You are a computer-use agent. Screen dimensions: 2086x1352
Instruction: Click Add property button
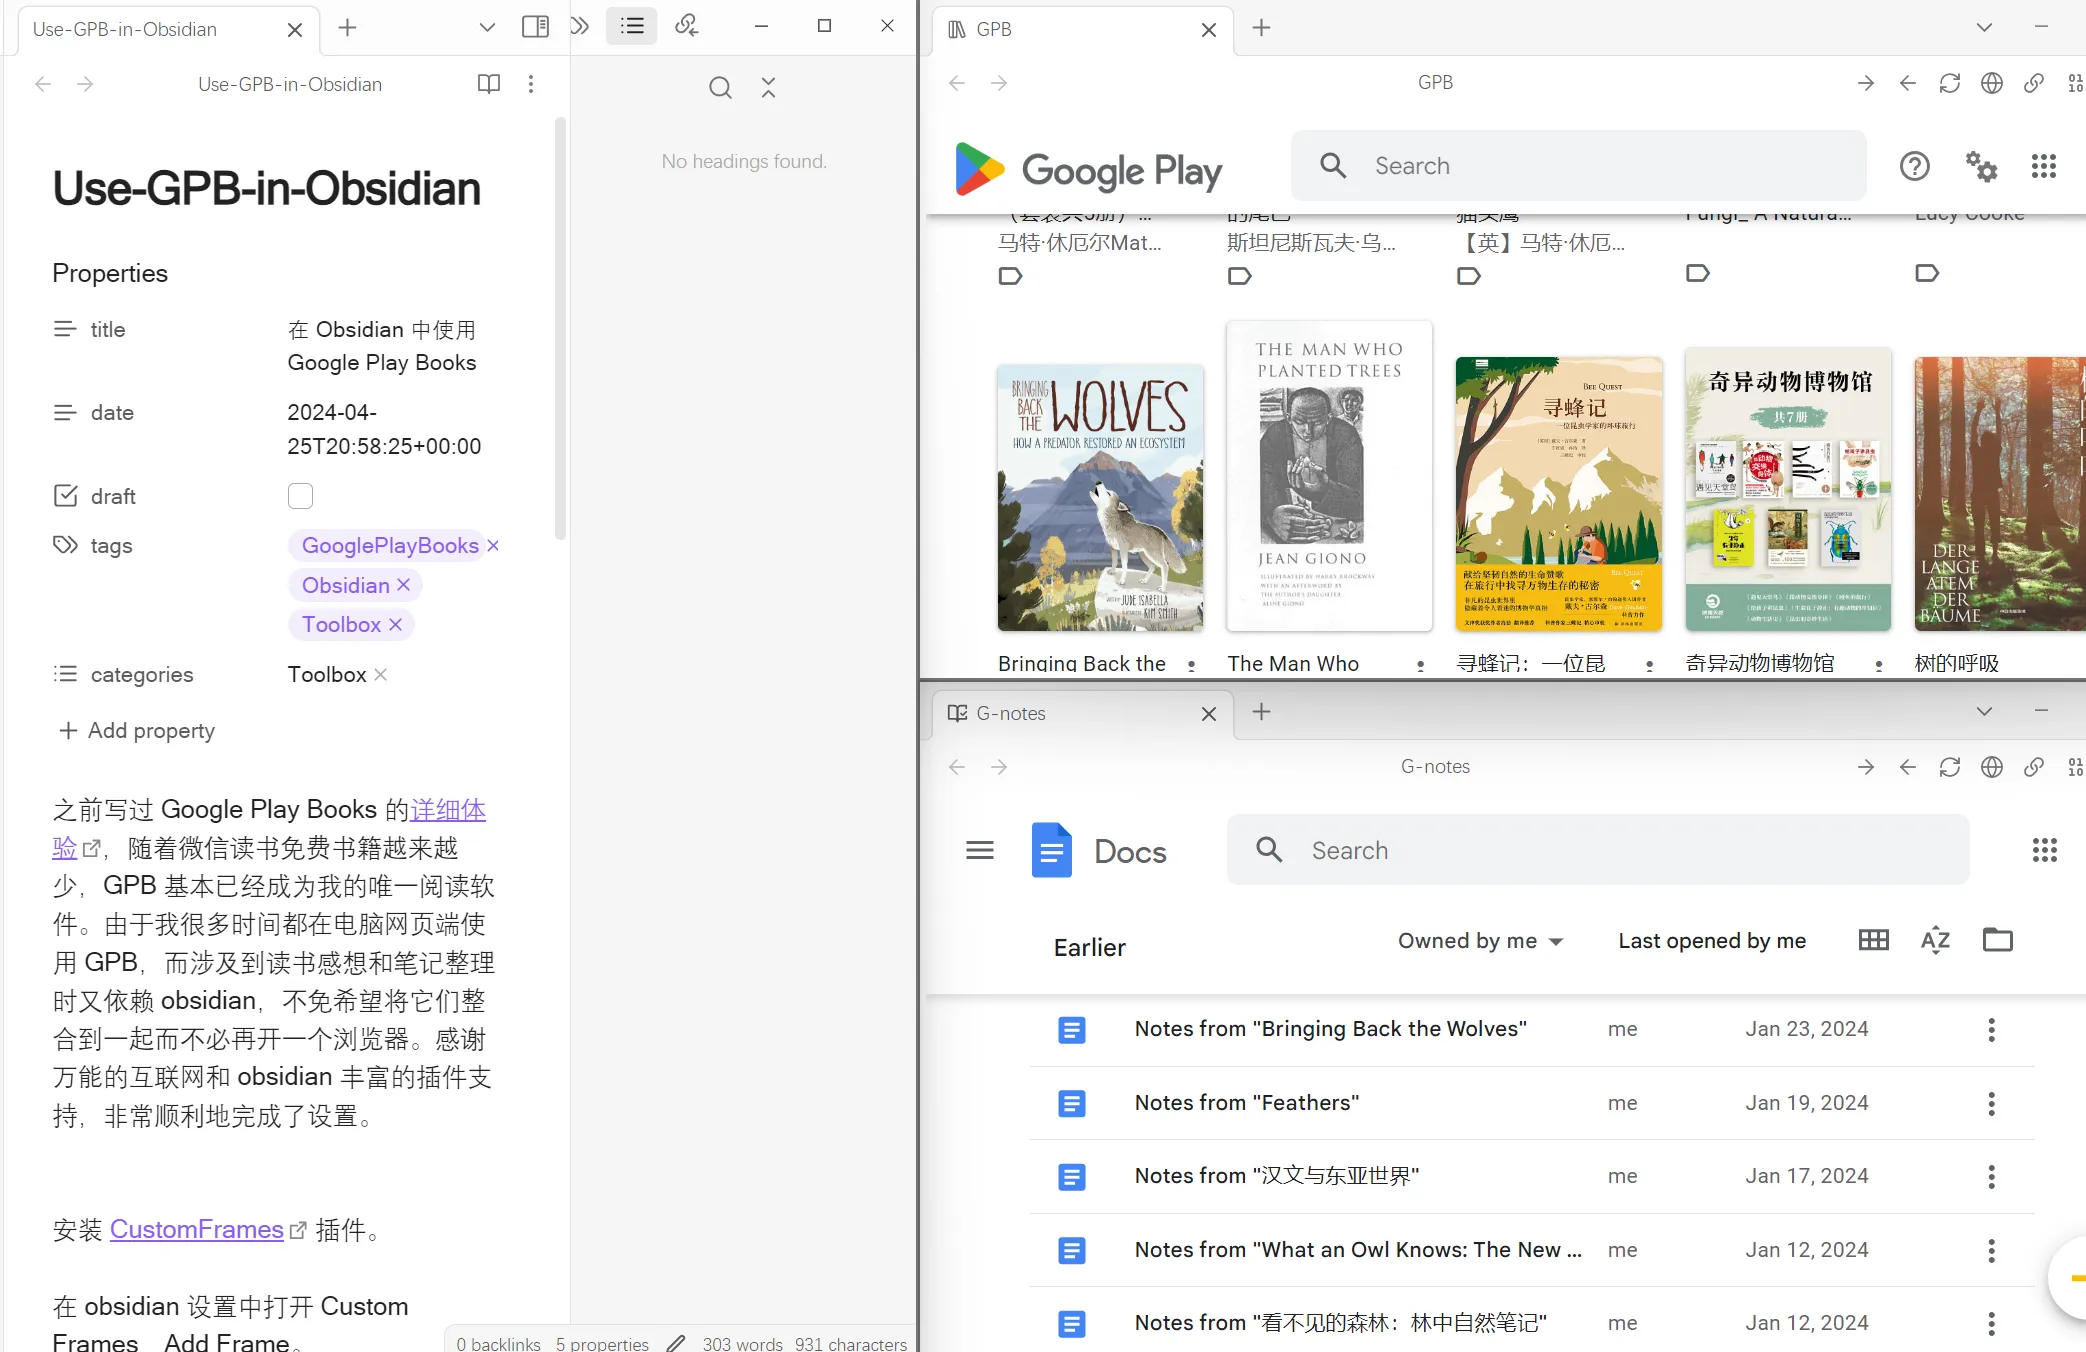[137, 731]
